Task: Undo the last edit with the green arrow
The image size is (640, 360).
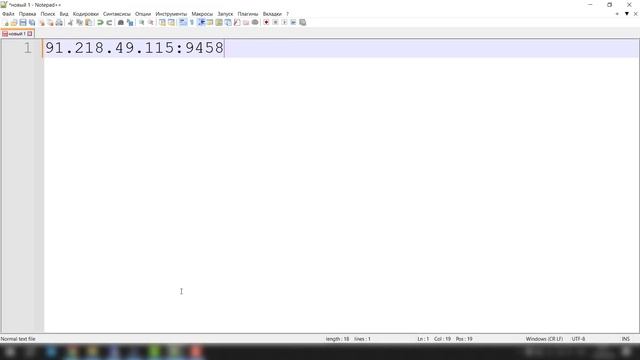Action: pyautogui.click(x=100, y=22)
